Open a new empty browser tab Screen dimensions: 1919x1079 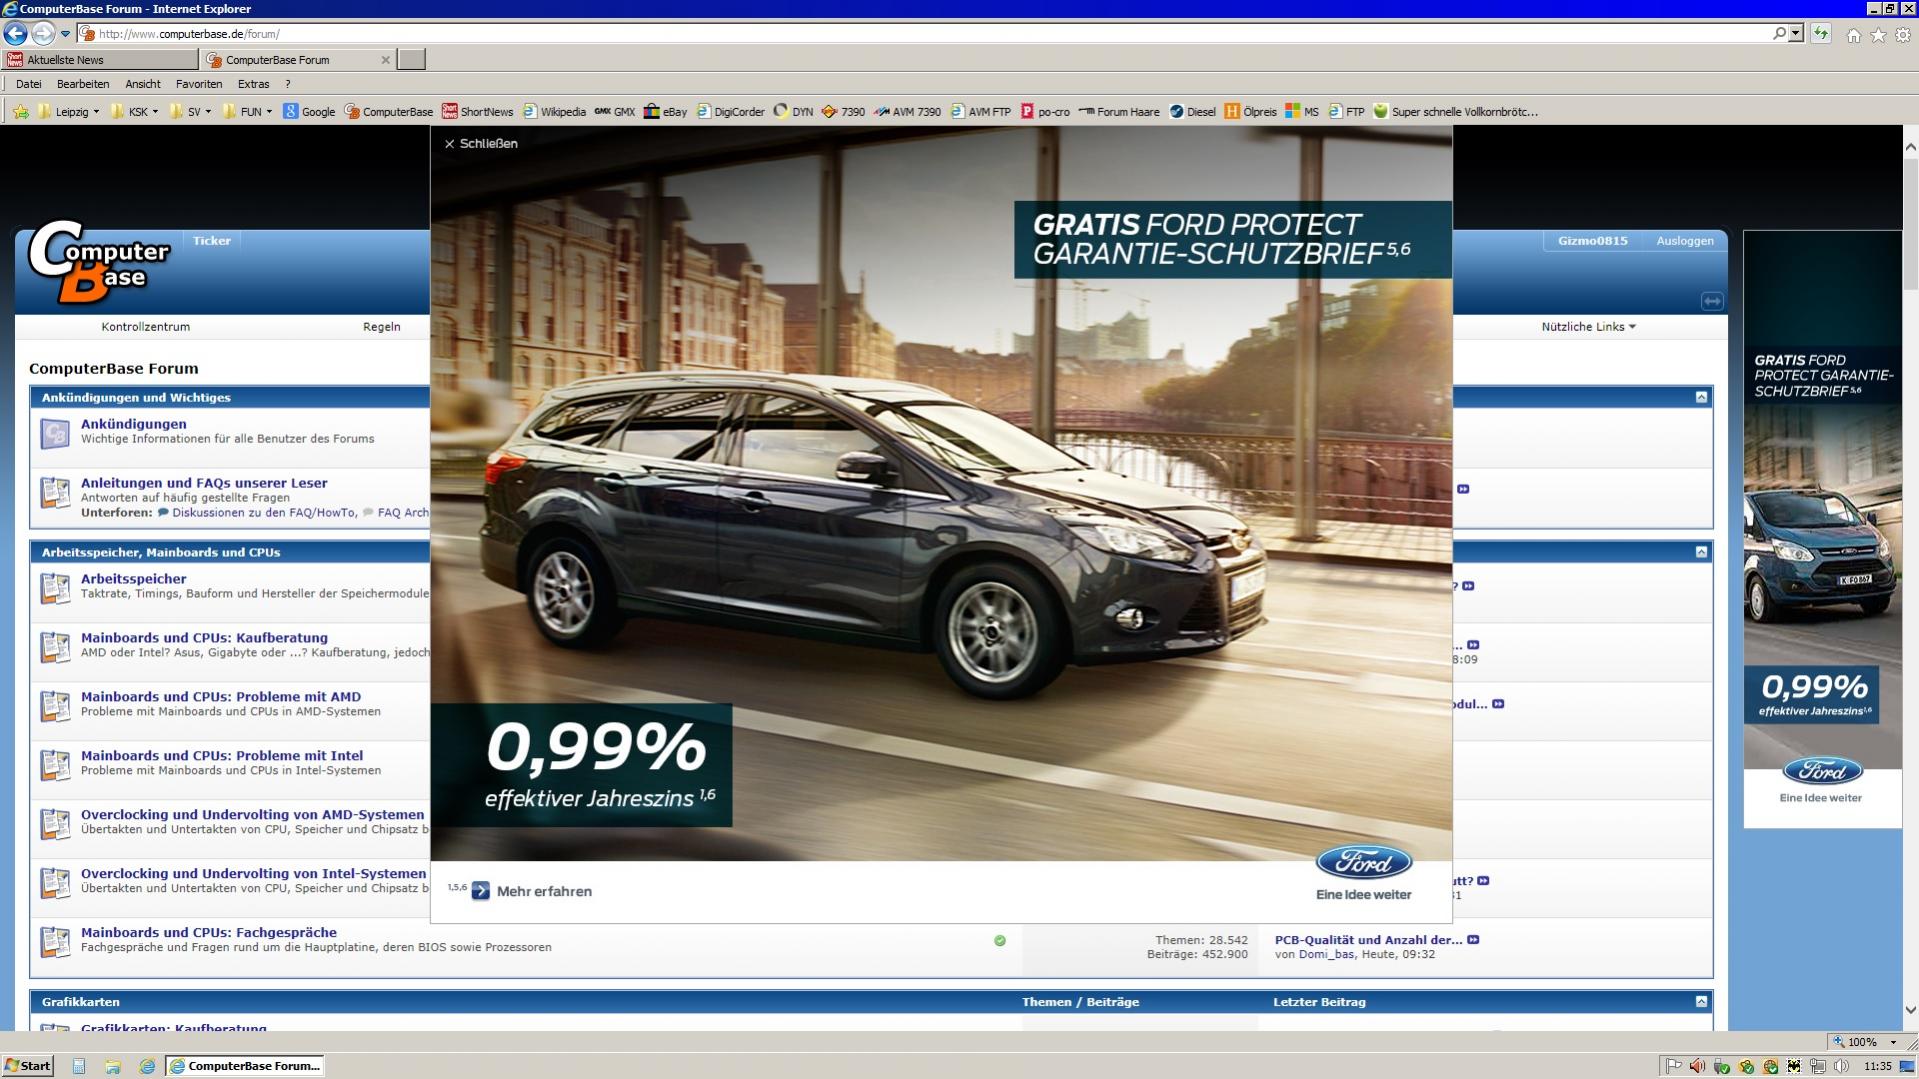click(412, 60)
